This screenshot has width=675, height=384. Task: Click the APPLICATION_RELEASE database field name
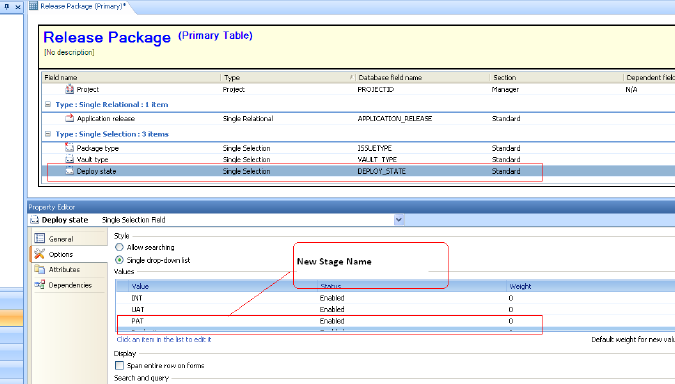(x=395, y=118)
